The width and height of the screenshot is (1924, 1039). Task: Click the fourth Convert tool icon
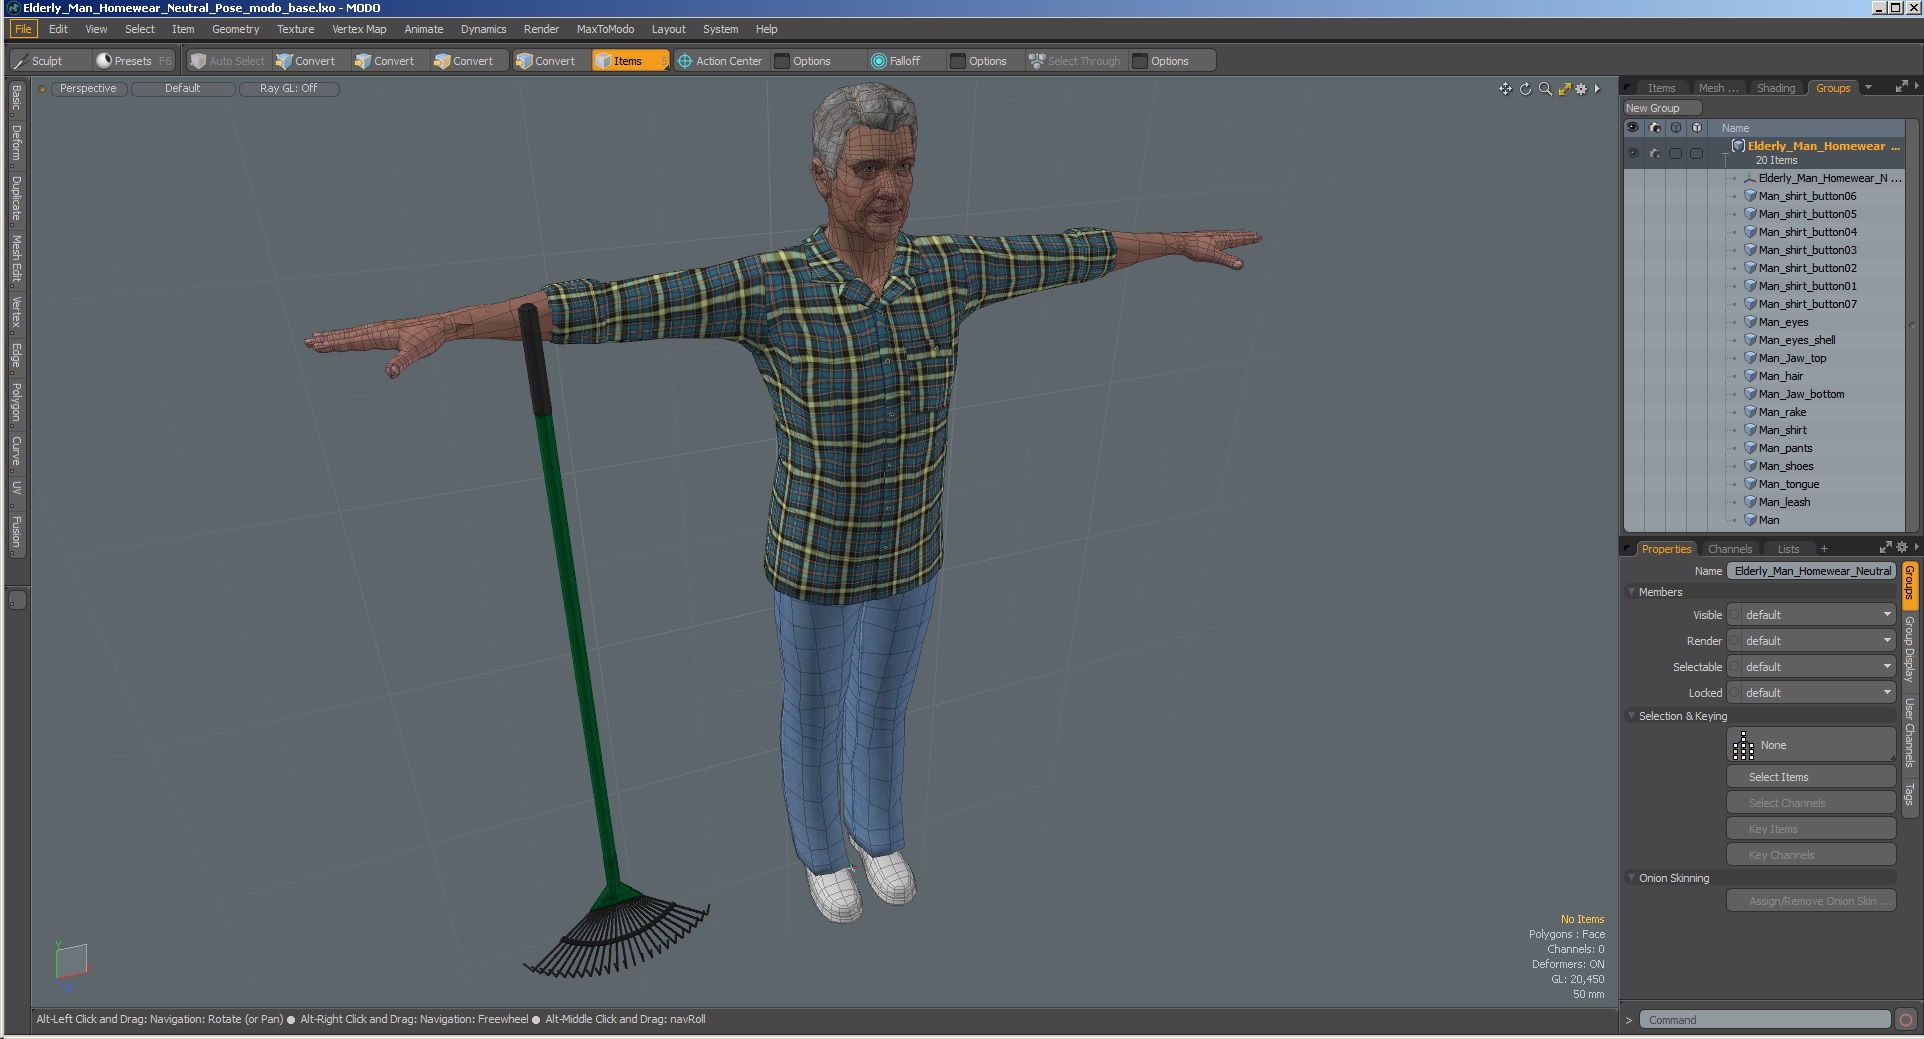[x=524, y=61]
